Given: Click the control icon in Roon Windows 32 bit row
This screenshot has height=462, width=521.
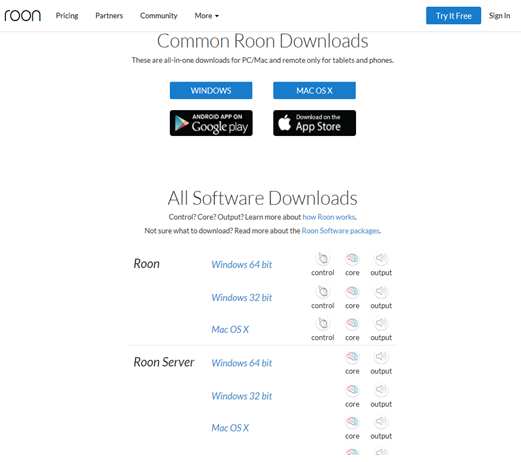Looking at the screenshot, I should [323, 291].
